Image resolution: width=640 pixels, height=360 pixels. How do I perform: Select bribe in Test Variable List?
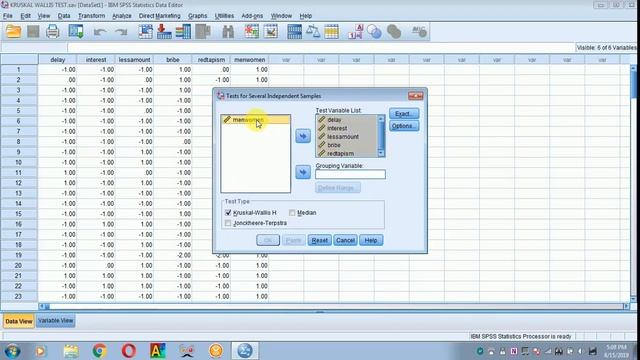click(346, 145)
